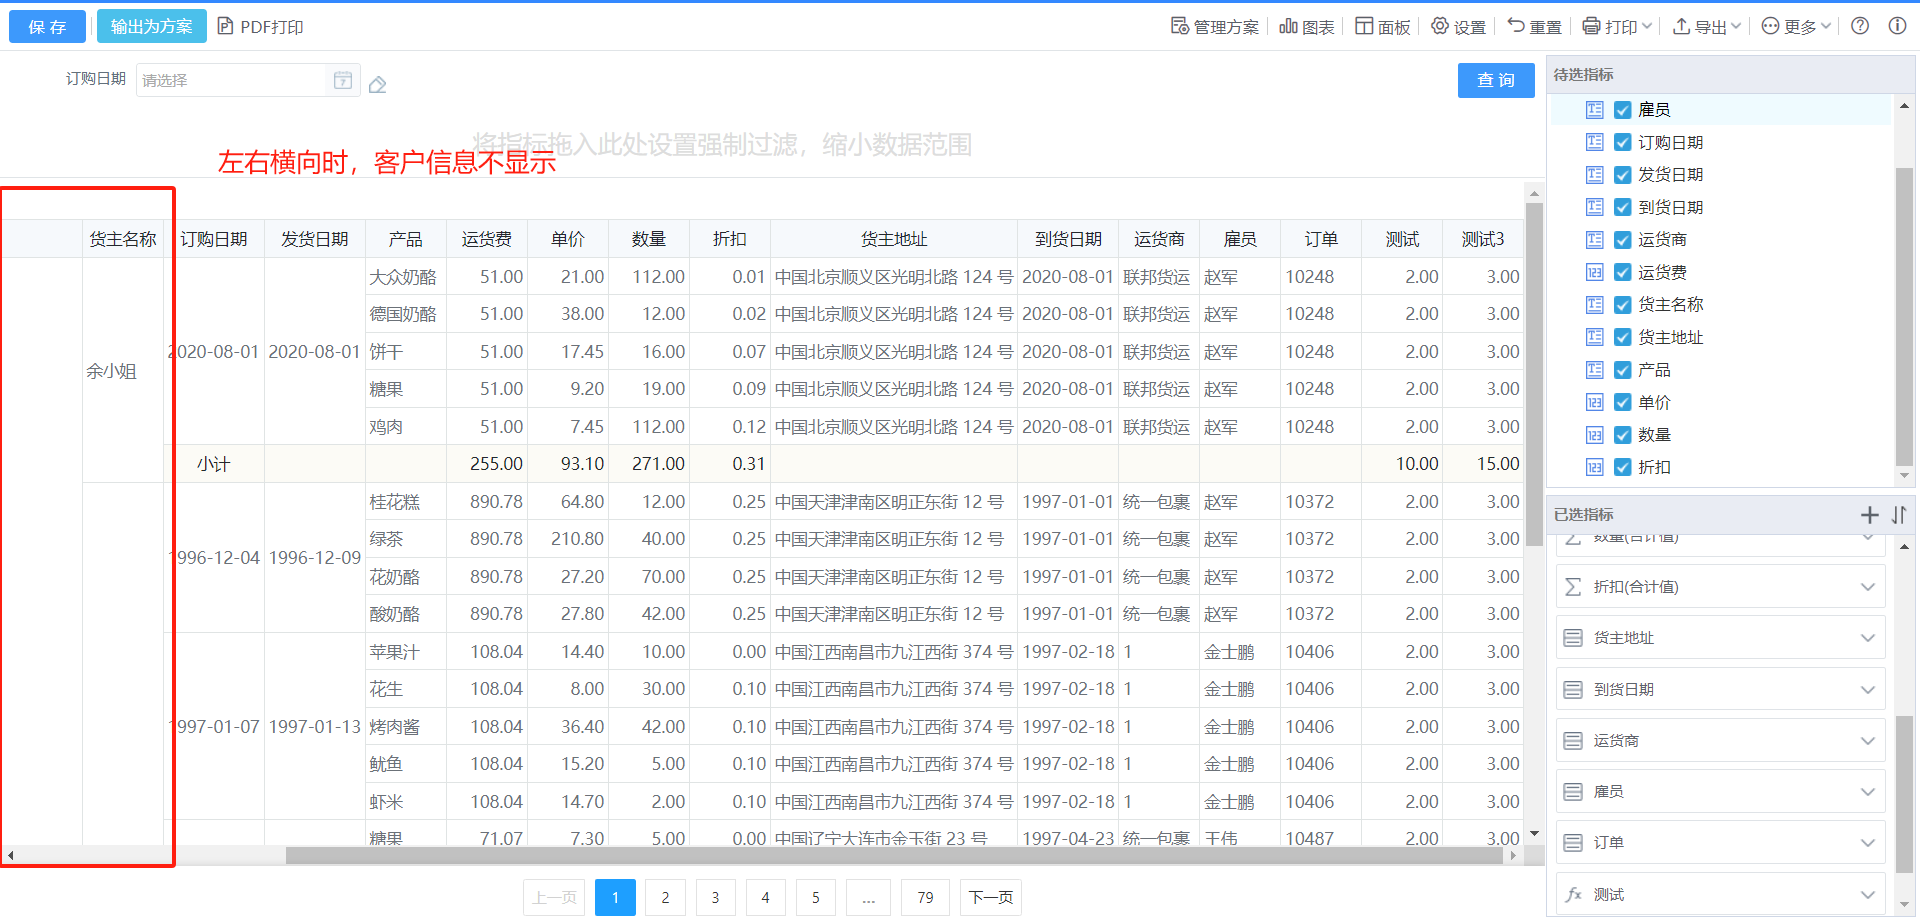The image size is (1920, 922).
Task: Open the 图表 chart view
Action: (x=1307, y=27)
